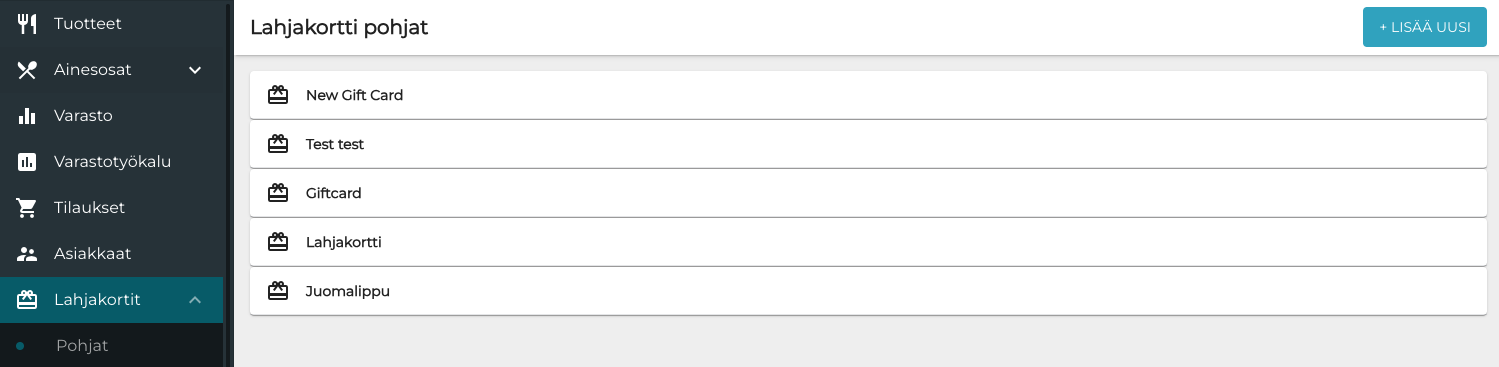This screenshot has width=1499, height=367.
Task: Open the Test test template row
Action: click(x=868, y=144)
